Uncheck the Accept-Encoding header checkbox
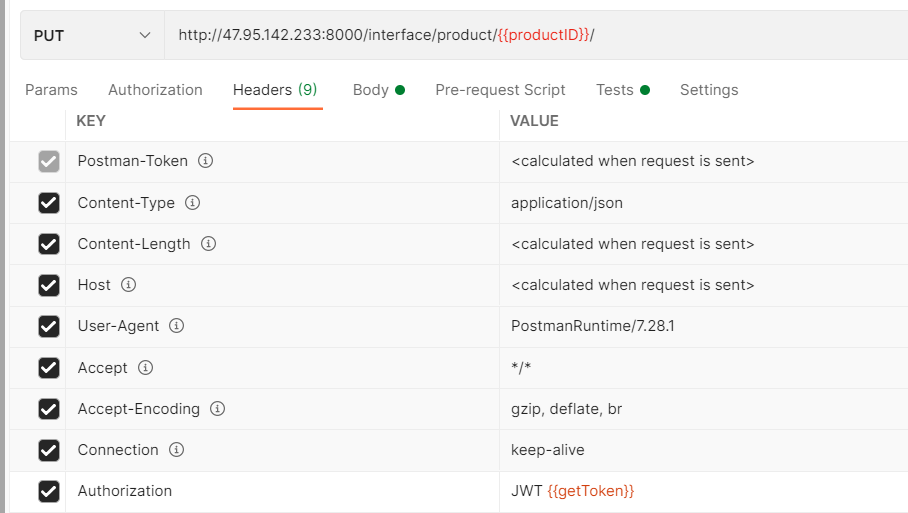The height and width of the screenshot is (513, 908). tap(48, 409)
